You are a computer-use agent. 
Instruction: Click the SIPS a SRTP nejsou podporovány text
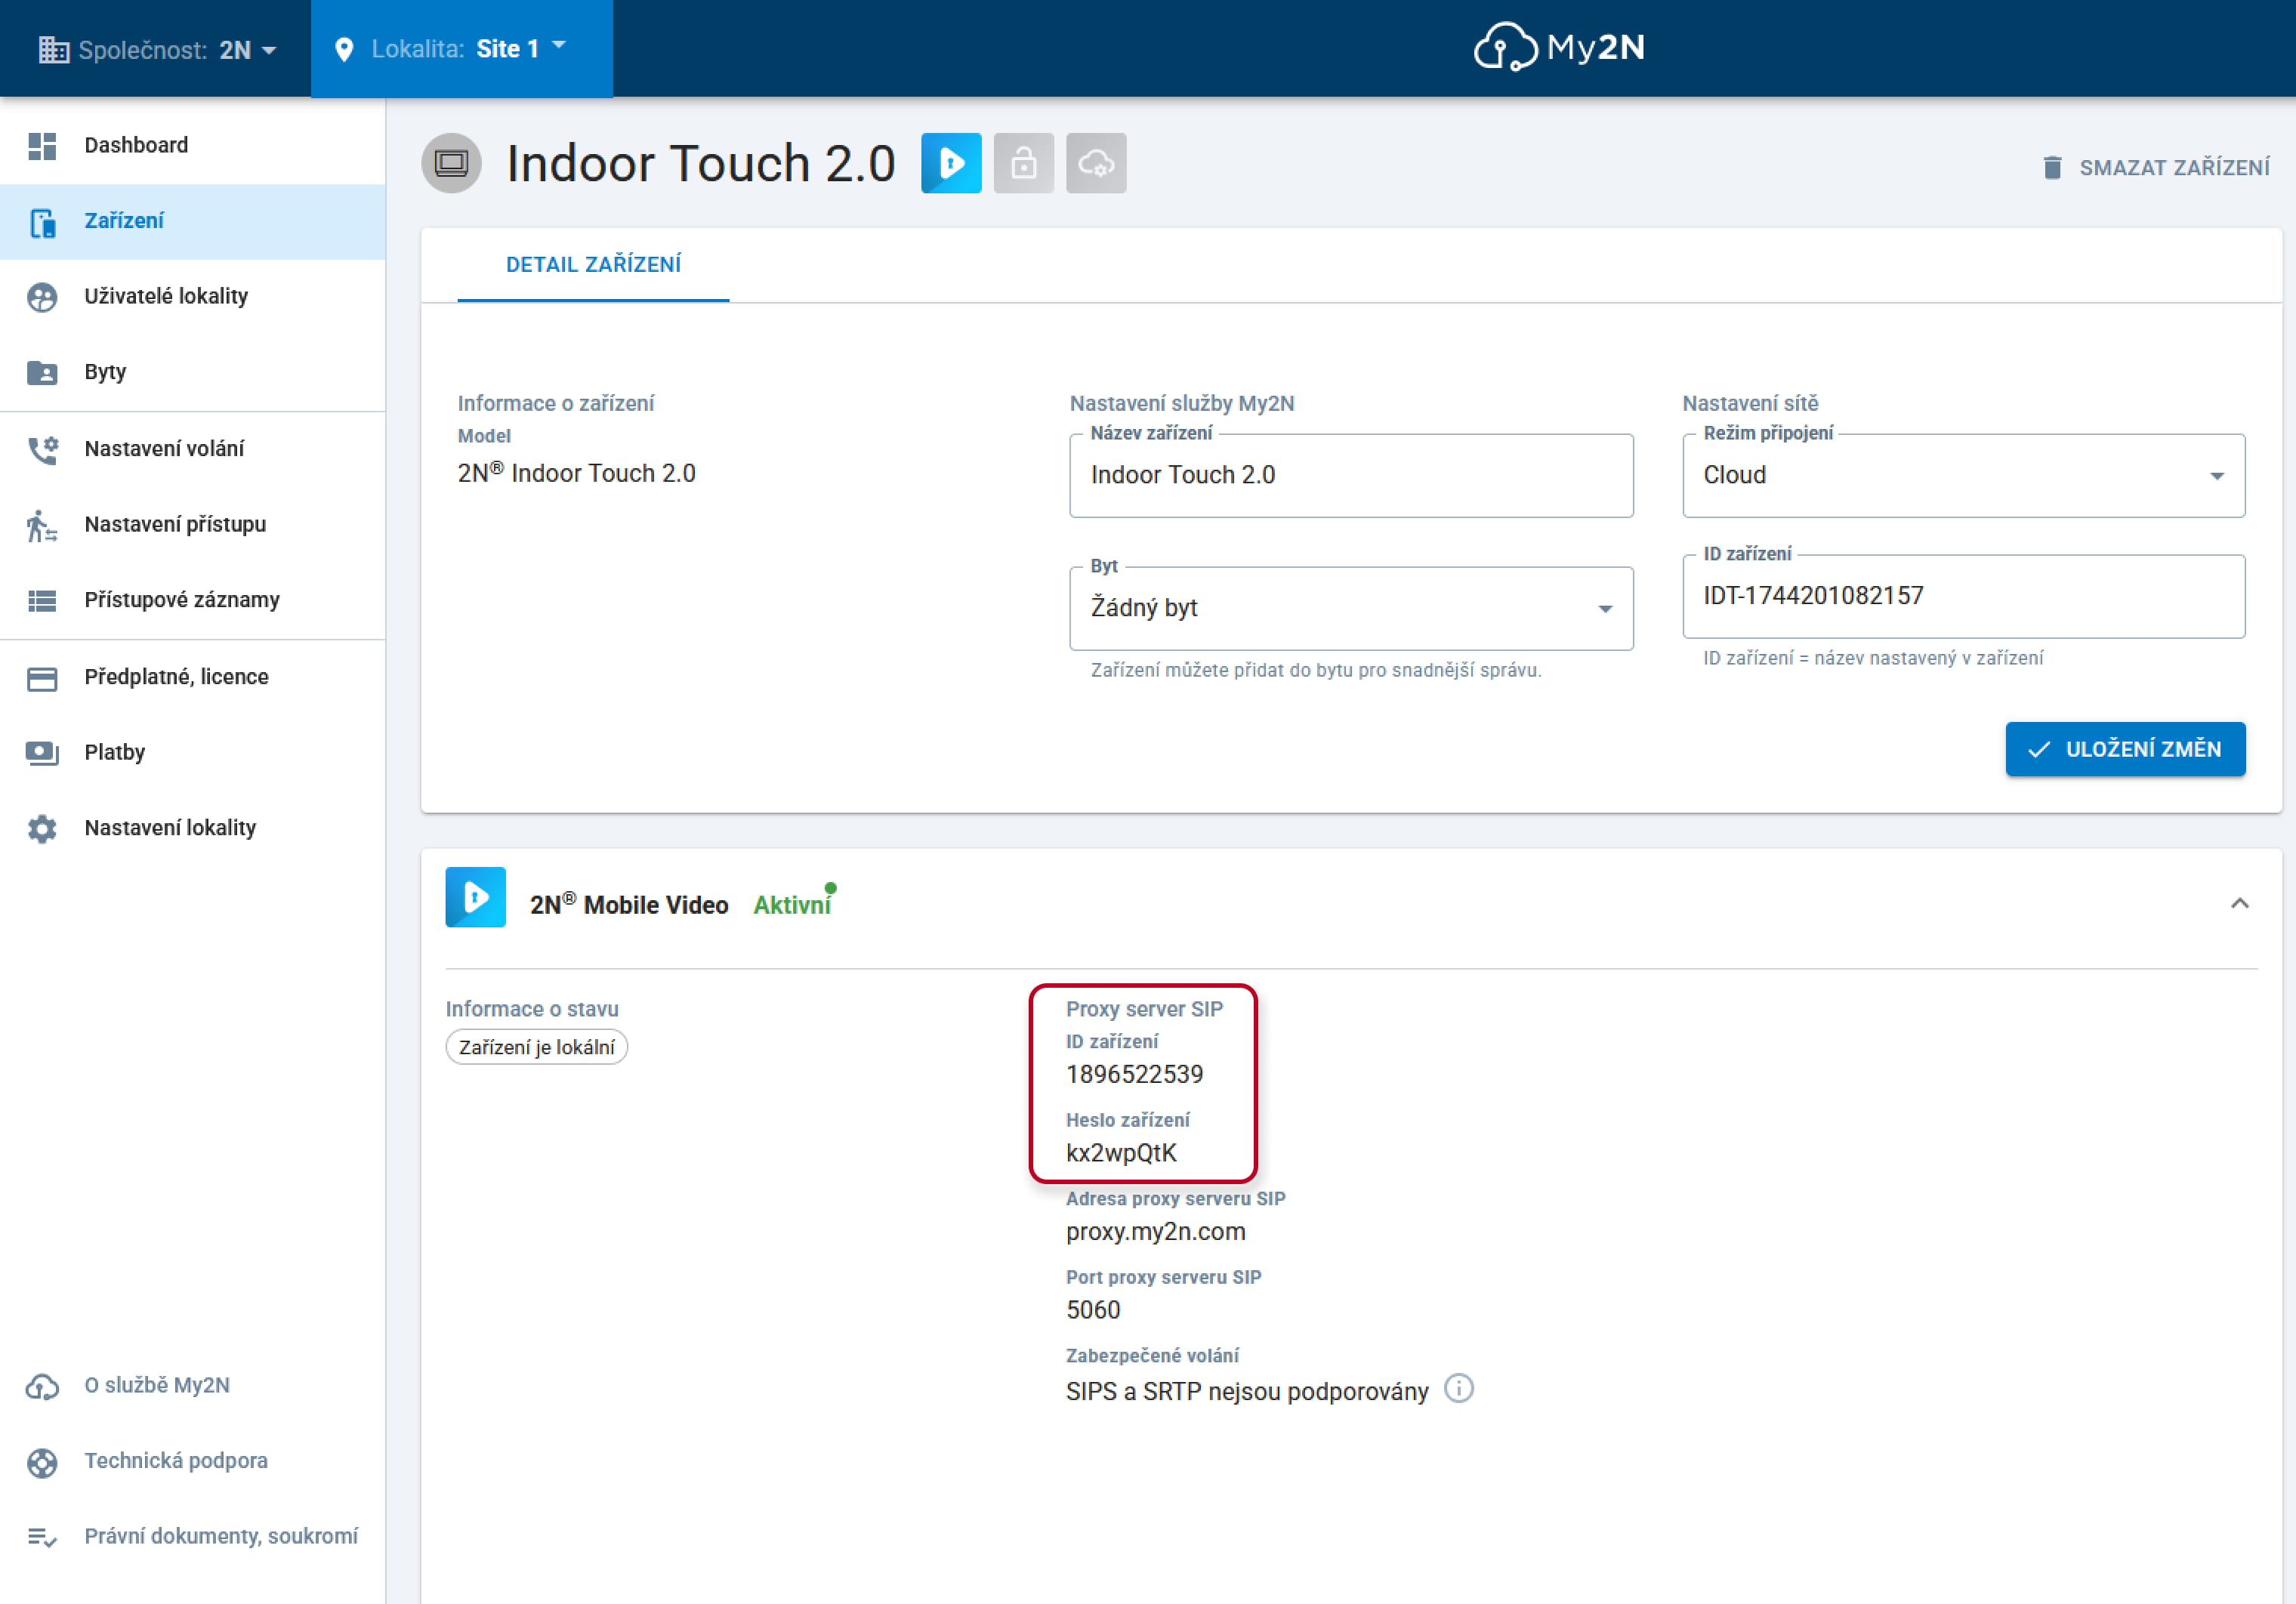pyautogui.click(x=1247, y=1392)
